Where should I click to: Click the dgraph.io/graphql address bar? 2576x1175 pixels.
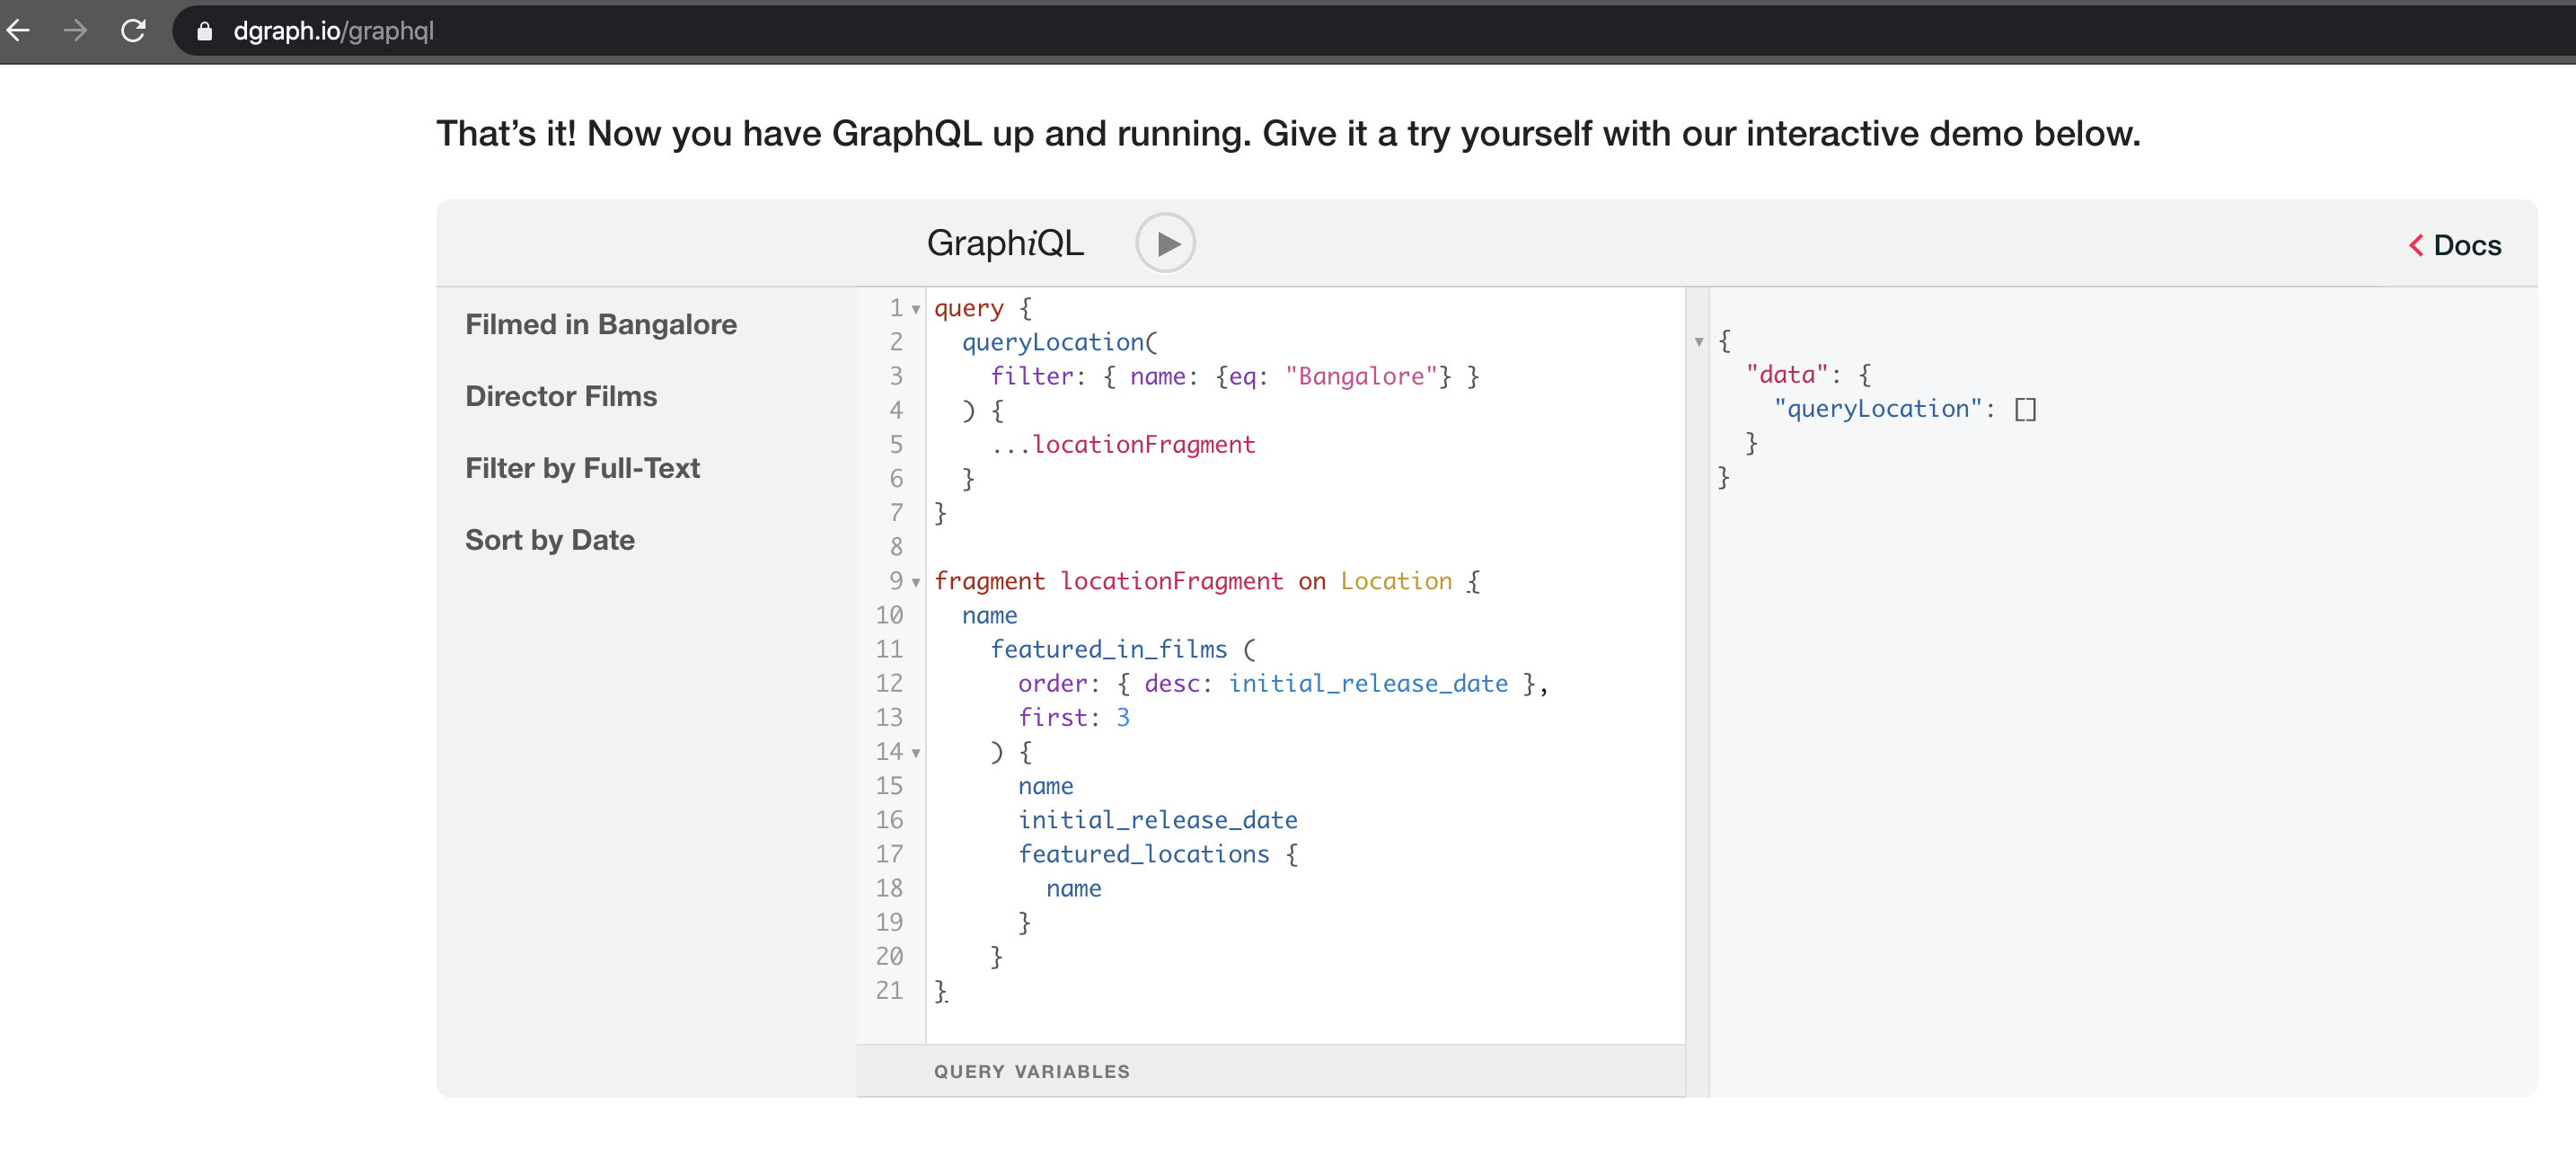333,31
